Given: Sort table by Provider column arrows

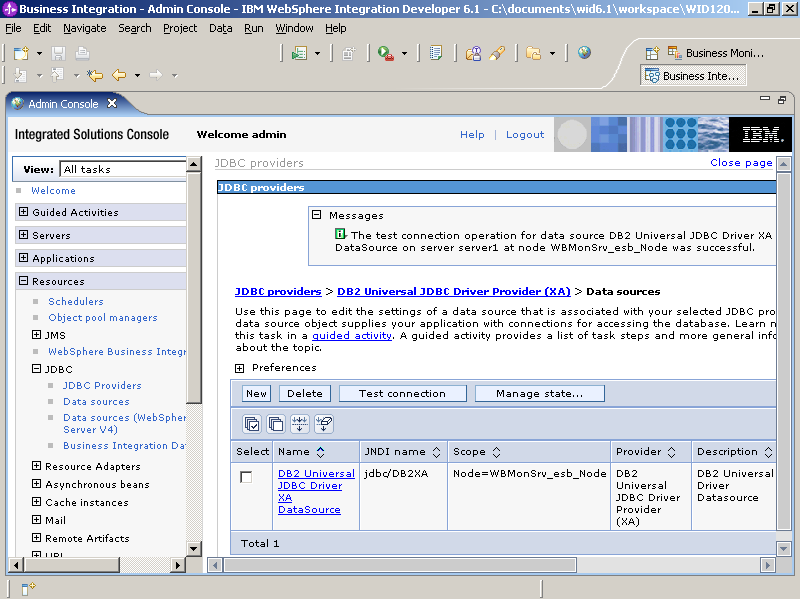Looking at the screenshot, I should (x=671, y=452).
